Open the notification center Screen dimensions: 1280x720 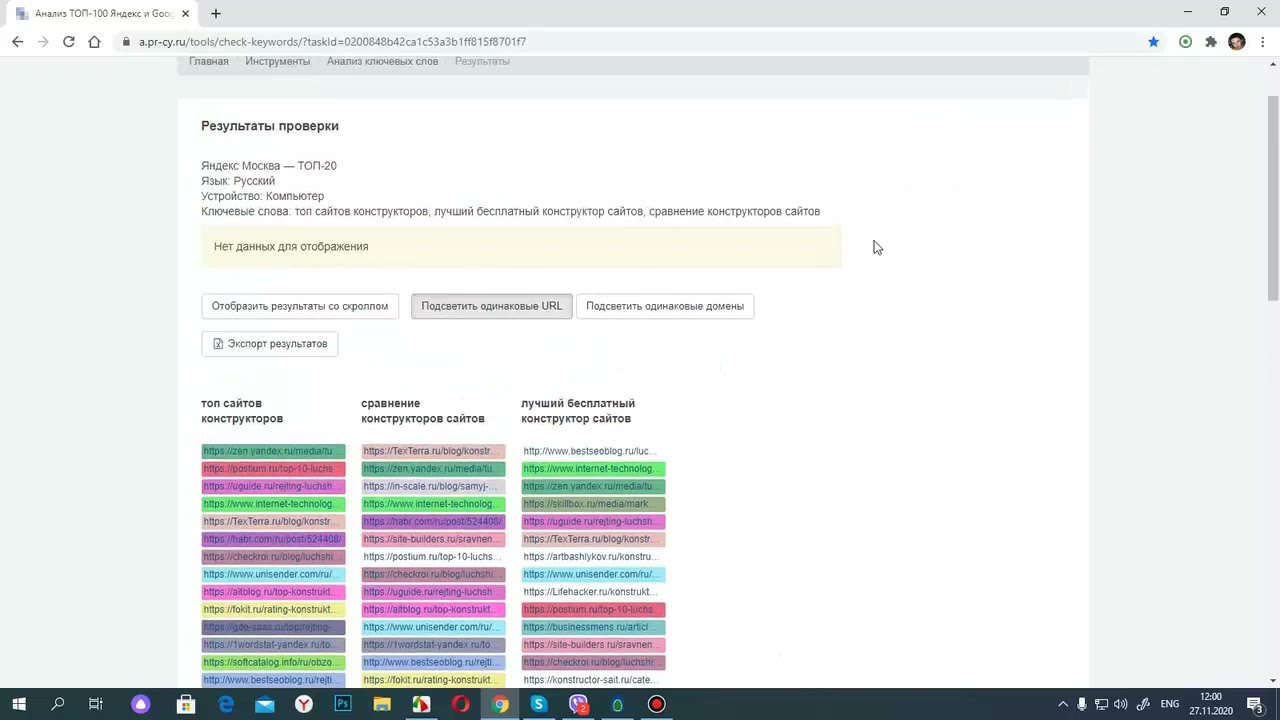click(x=1255, y=704)
